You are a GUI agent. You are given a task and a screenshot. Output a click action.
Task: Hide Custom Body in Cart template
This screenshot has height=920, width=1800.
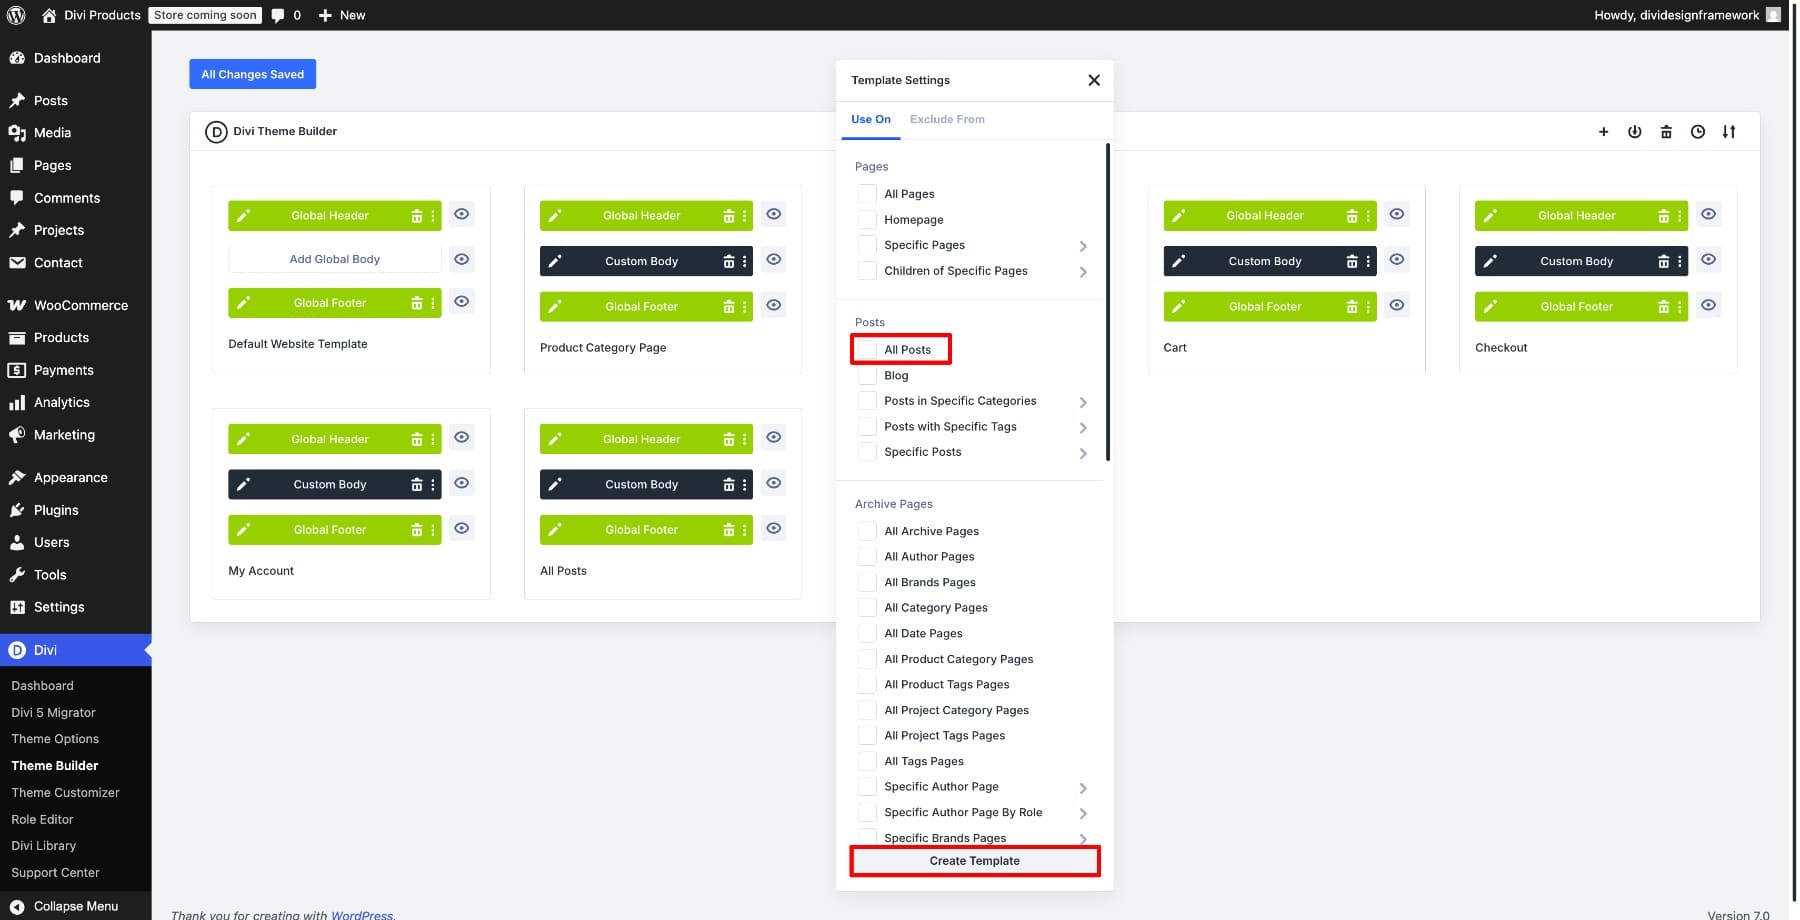[x=1397, y=260]
